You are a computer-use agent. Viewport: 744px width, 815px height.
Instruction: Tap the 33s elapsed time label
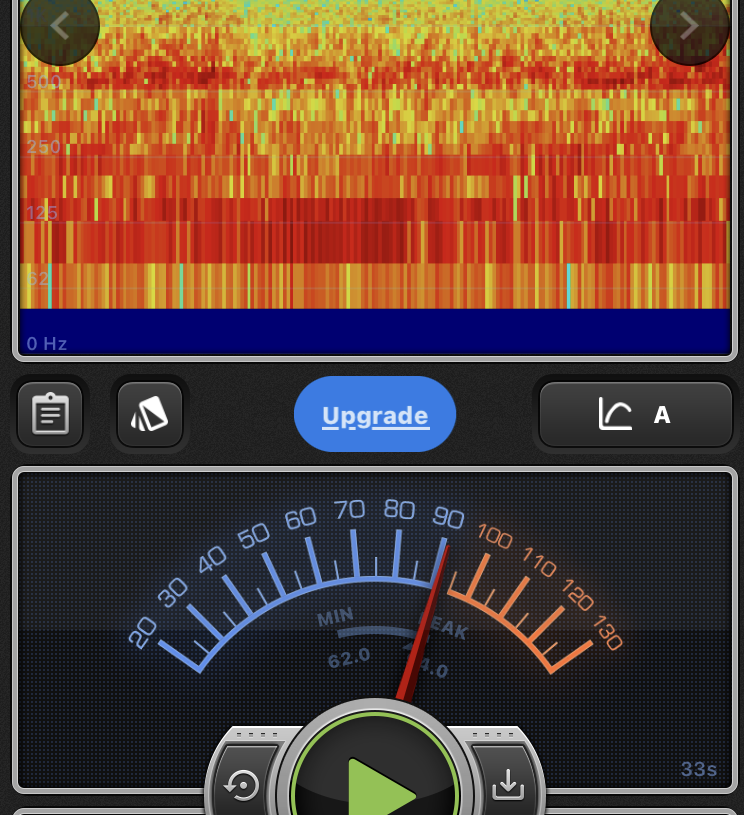click(699, 769)
